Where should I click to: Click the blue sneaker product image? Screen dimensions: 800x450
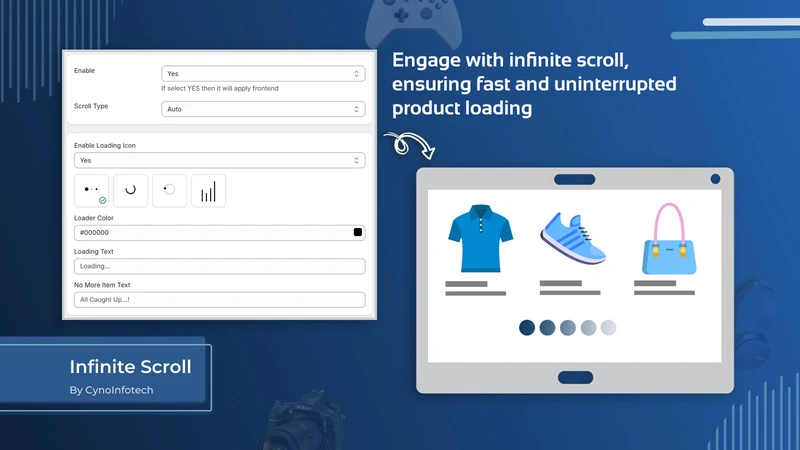click(573, 238)
